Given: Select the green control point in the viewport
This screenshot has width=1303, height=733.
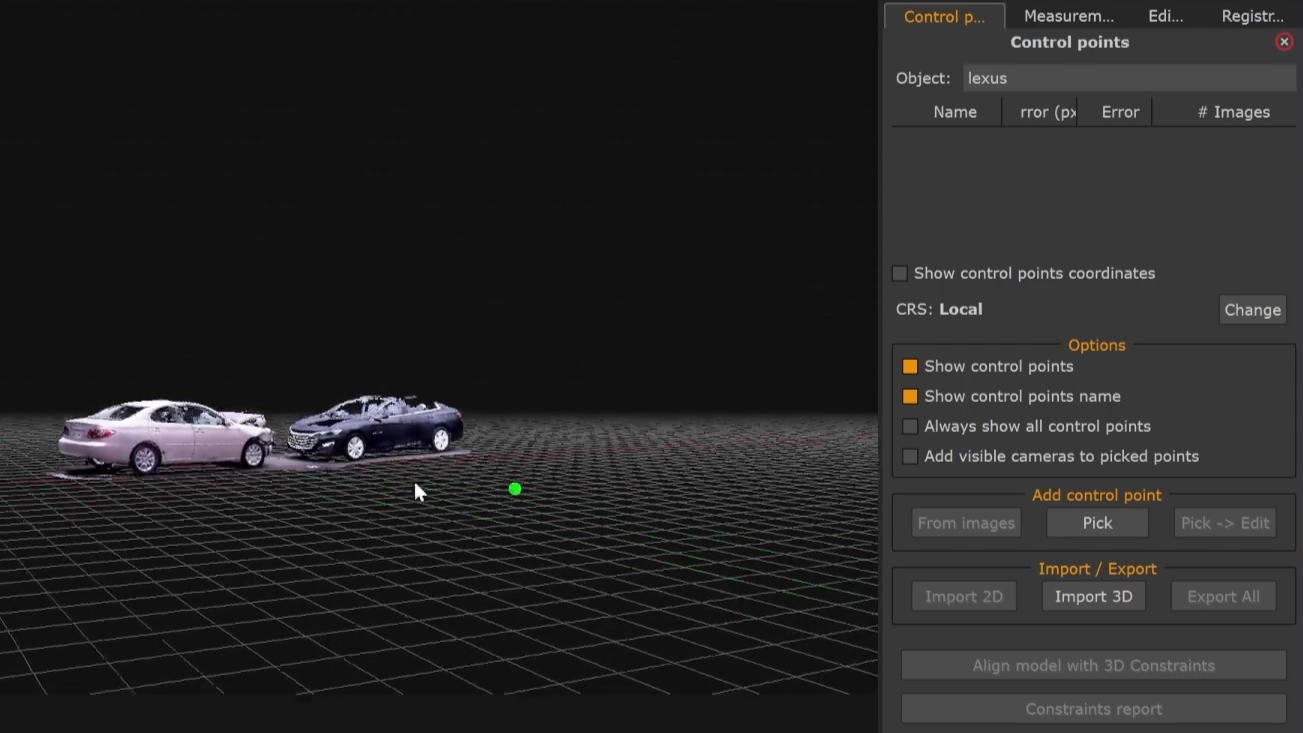Looking at the screenshot, I should click(514, 488).
